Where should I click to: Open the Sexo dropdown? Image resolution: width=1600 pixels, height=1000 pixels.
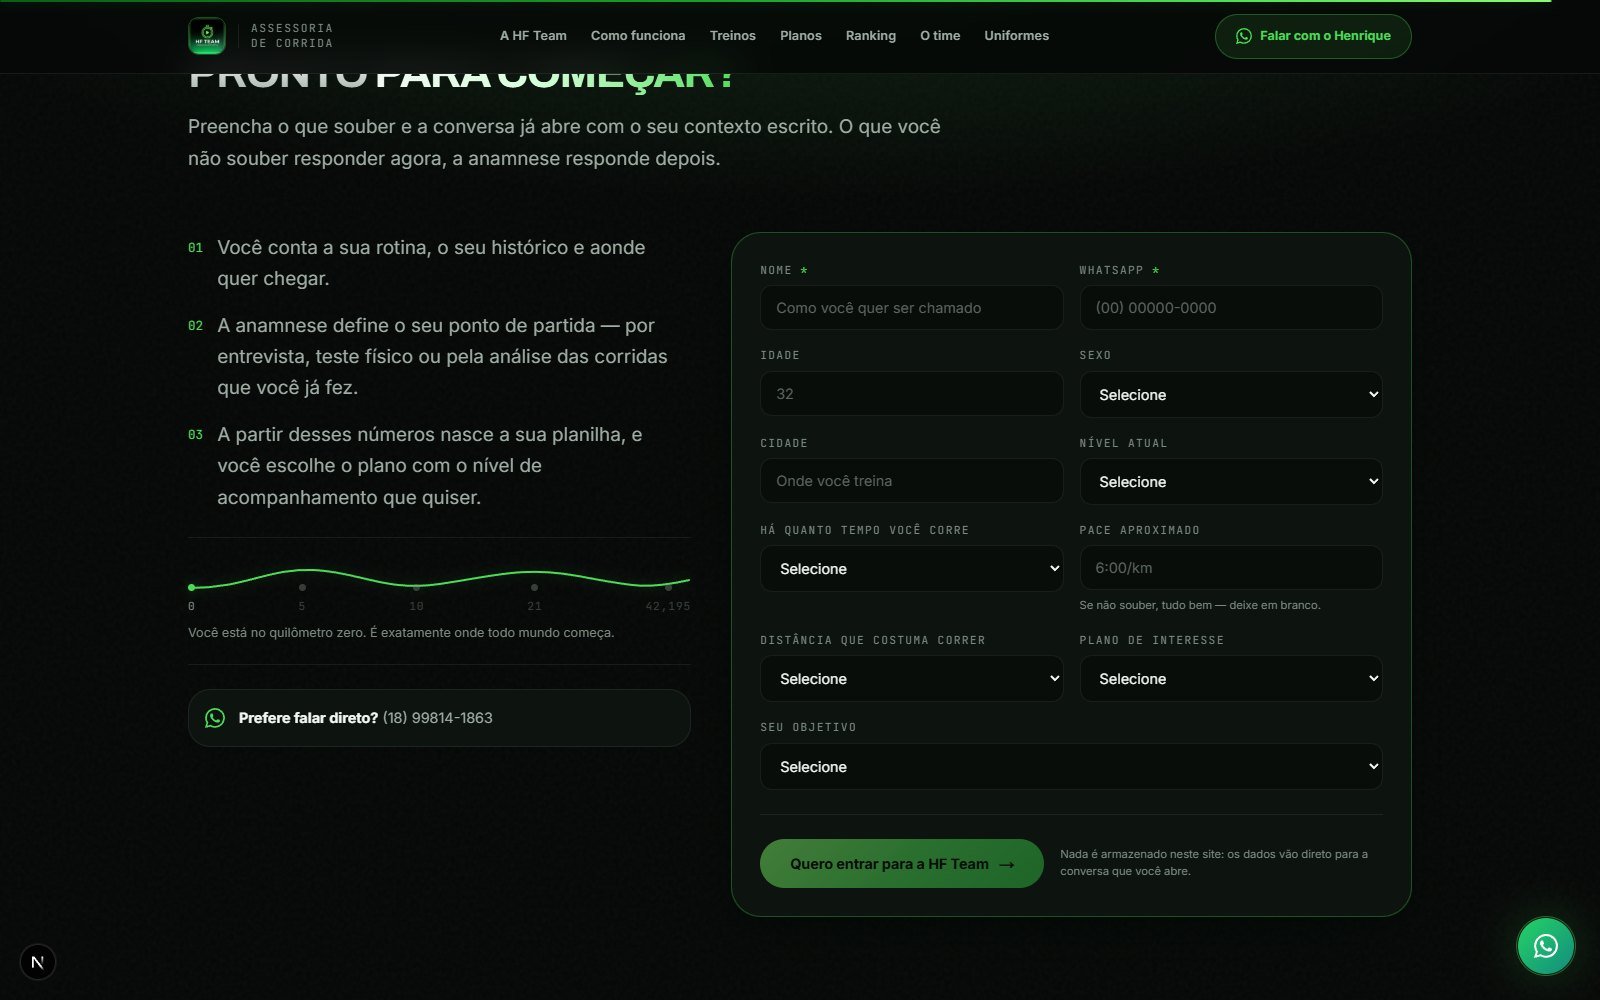click(1231, 395)
